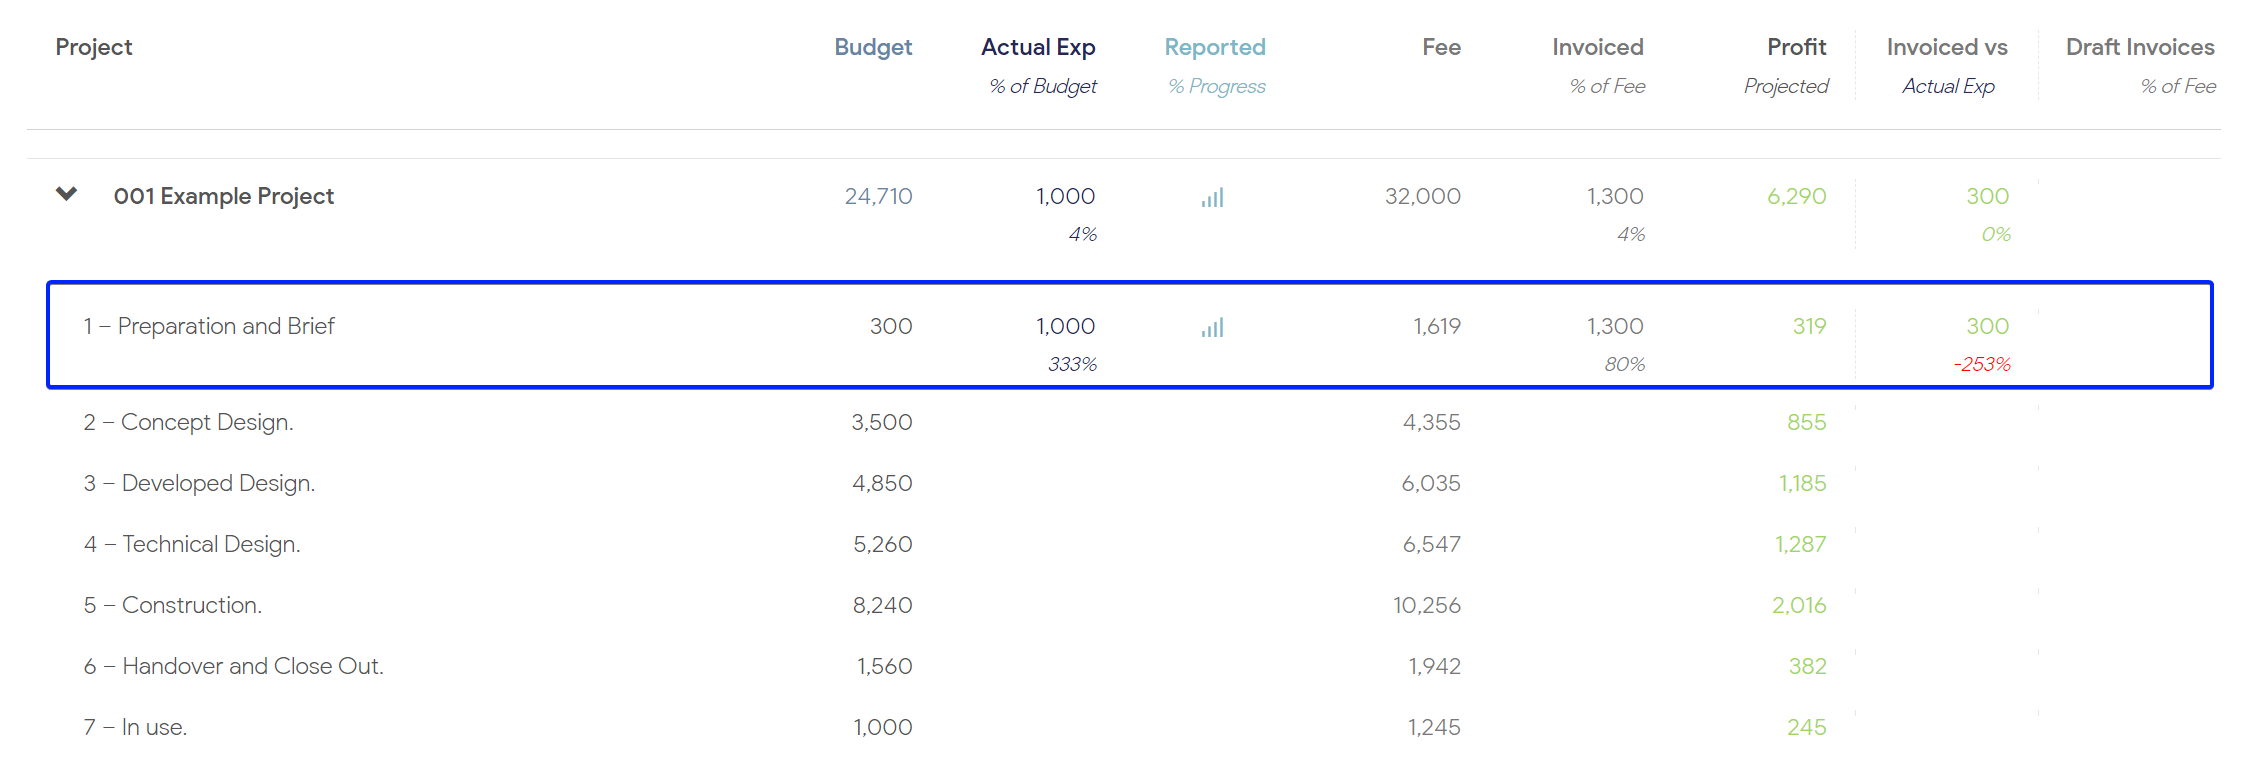Viewport: 2267px width, 771px height.
Task: Click the Draft Invoices column header
Action: pyautogui.click(x=2140, y=47)
